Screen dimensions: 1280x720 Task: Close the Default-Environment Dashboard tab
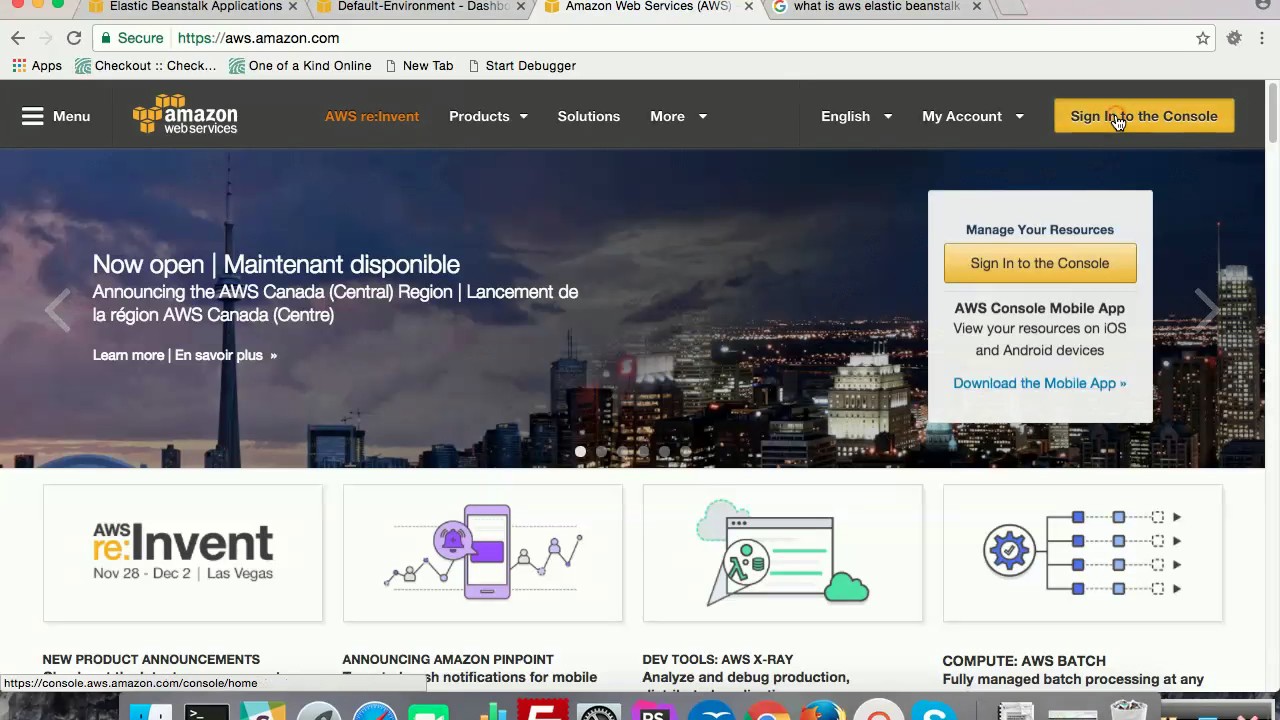coord(520,6)
